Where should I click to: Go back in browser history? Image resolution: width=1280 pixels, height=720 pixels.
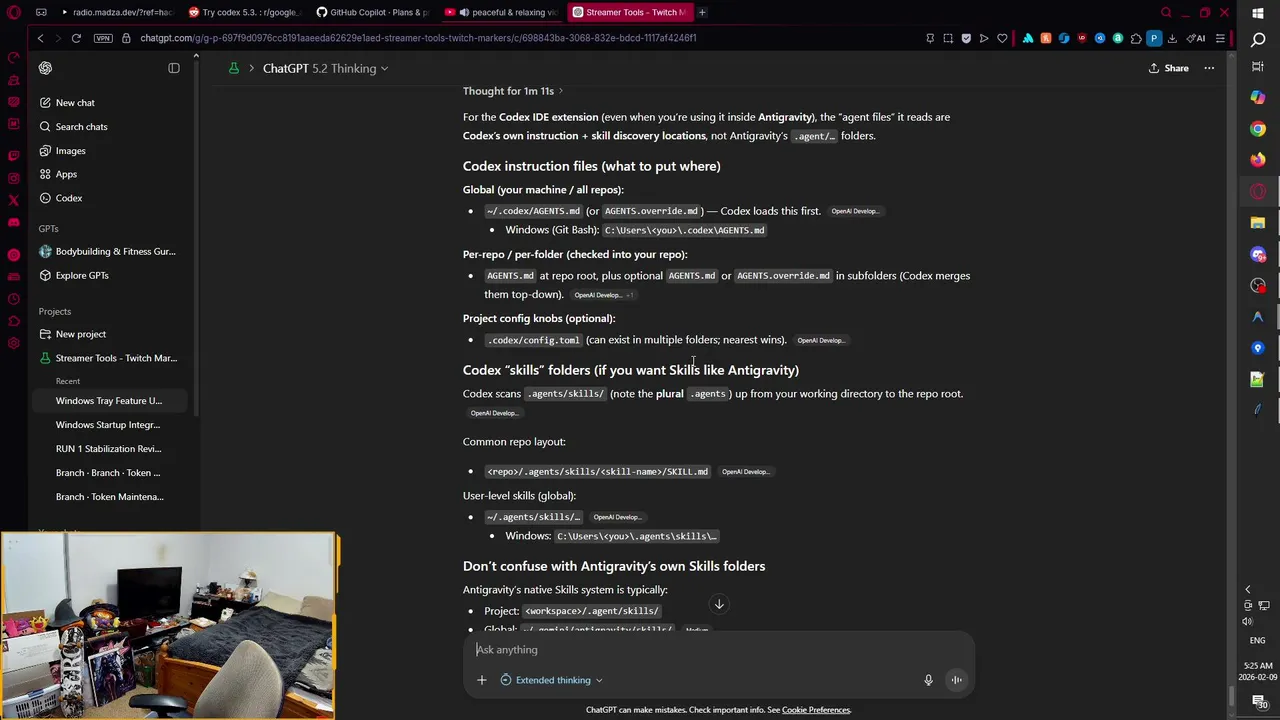(40, 38)
